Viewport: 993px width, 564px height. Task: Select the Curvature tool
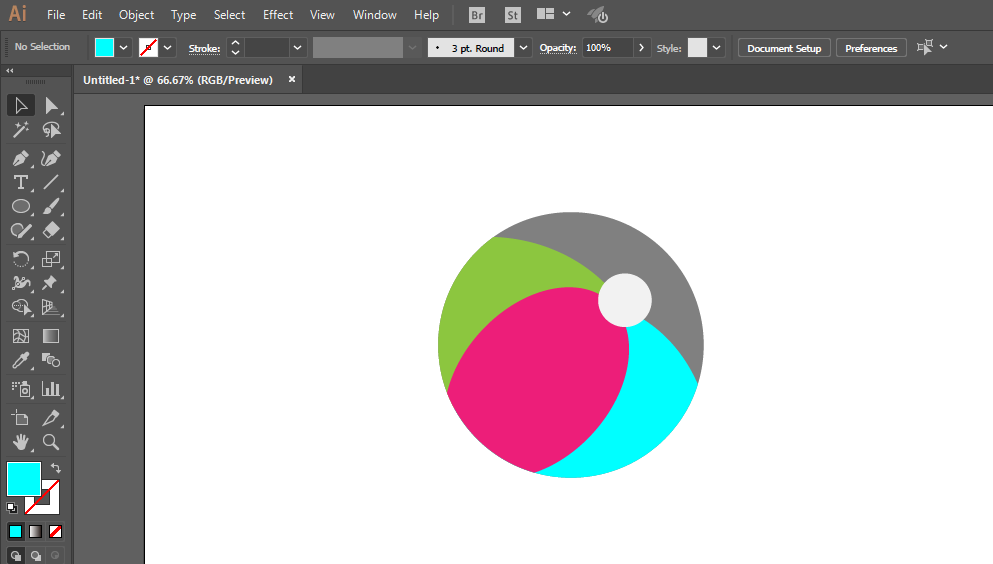pyautogui.click(x=51, y=158)
